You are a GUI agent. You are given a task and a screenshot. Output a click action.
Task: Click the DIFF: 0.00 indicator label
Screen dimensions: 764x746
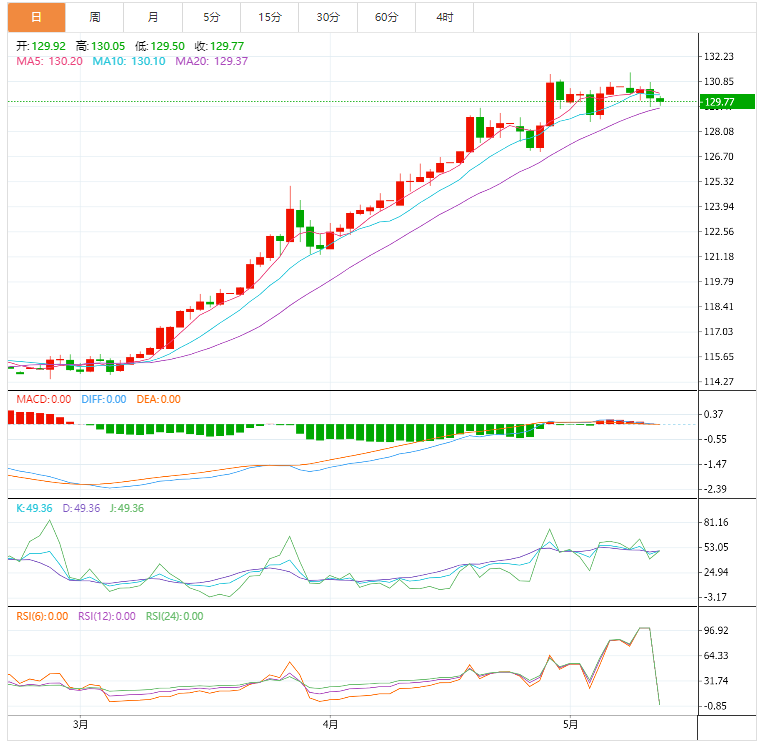click(x=103, y=399)
